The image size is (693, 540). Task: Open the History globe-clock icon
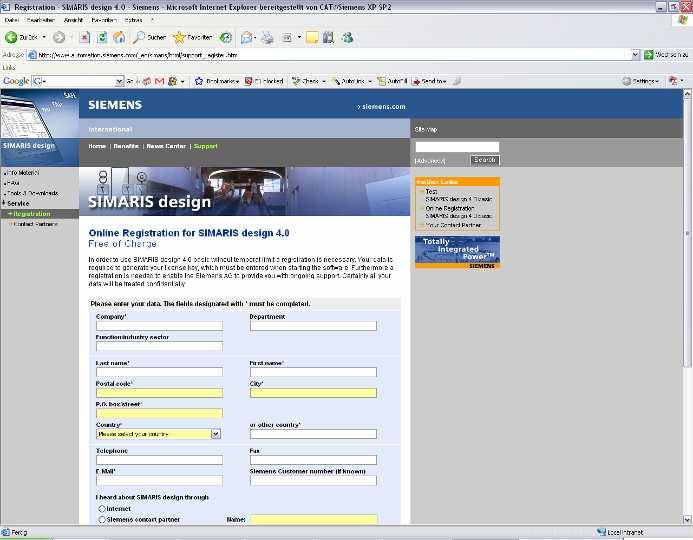[226, 38]
